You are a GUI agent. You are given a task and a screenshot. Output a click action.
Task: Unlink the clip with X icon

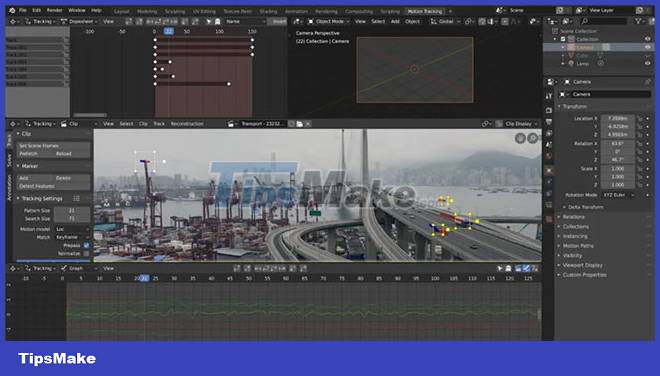coord(308,124)
